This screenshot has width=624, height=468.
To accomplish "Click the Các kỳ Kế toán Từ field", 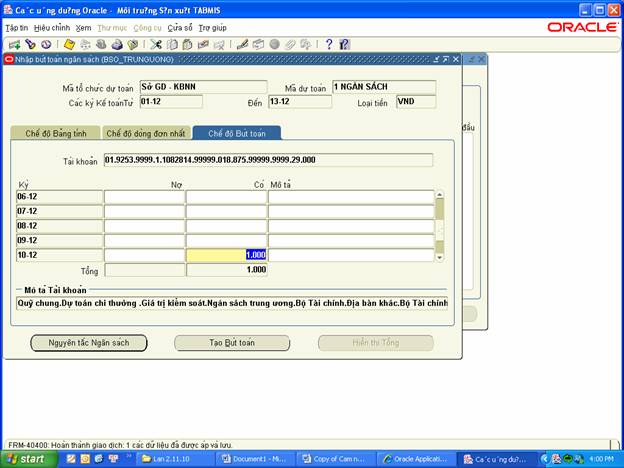I will pyautogui.click(x=171, y=102).
